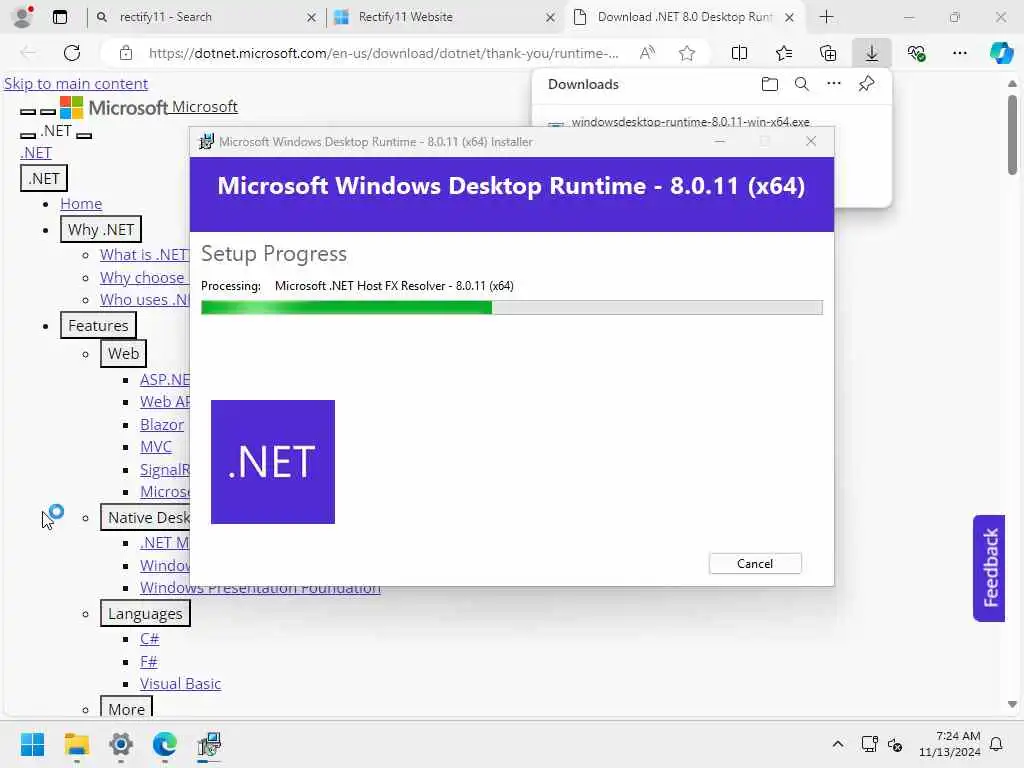The image size is (1024, 768).
Task: Minimize the runtime installer window
Action: coord(720,141)
